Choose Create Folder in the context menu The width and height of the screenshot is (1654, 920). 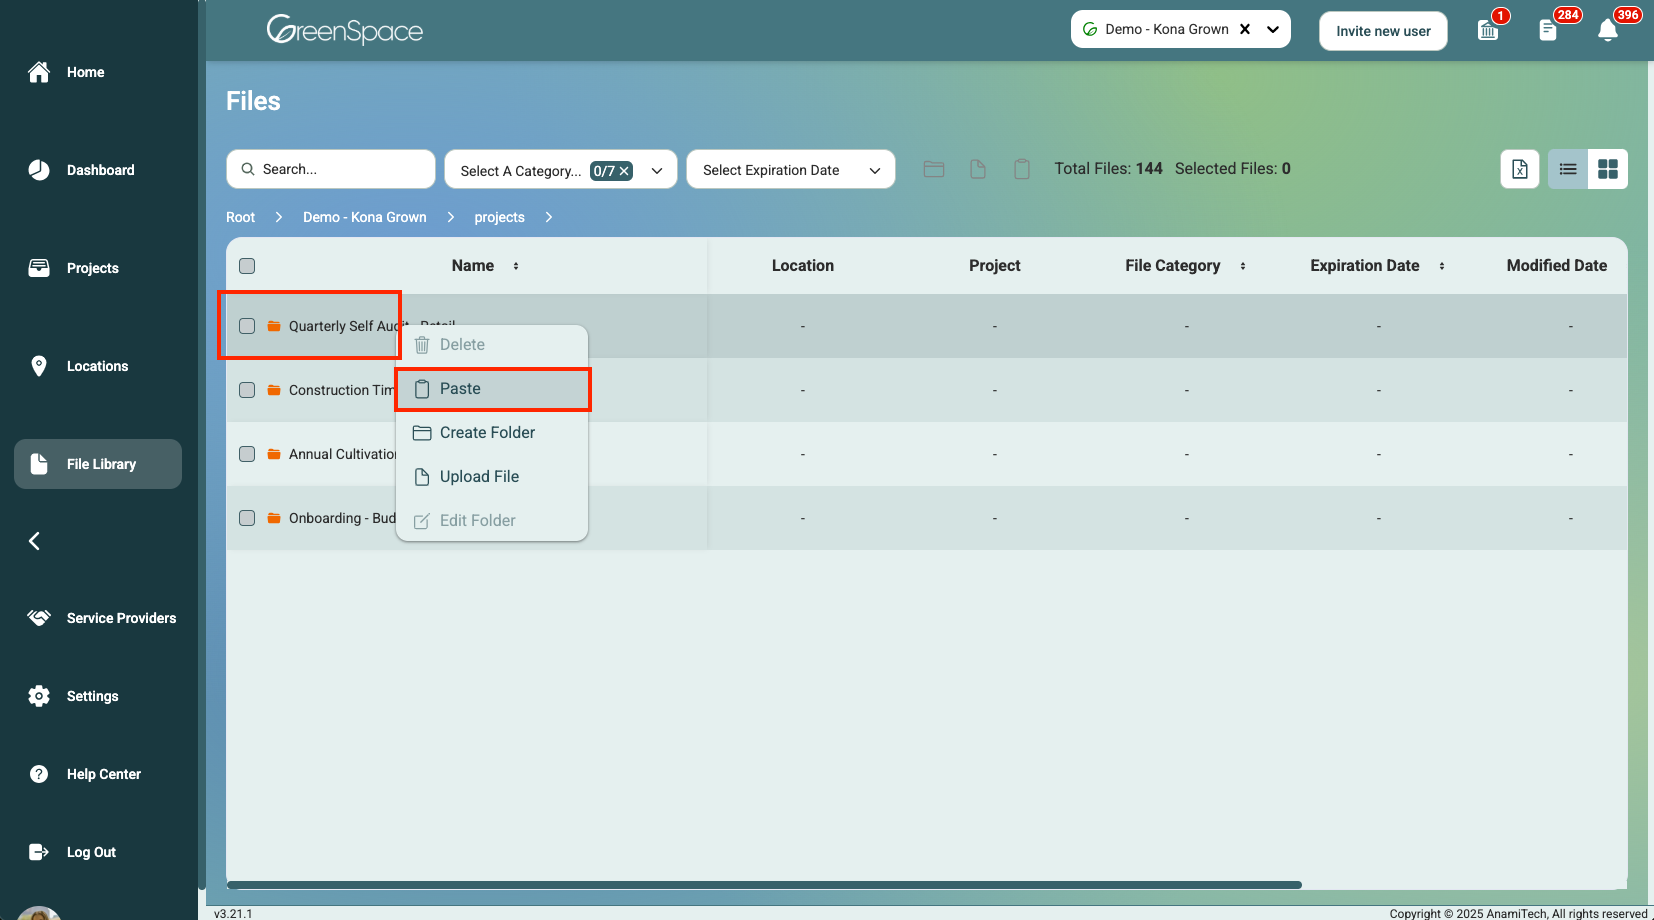tap(492, 433)
